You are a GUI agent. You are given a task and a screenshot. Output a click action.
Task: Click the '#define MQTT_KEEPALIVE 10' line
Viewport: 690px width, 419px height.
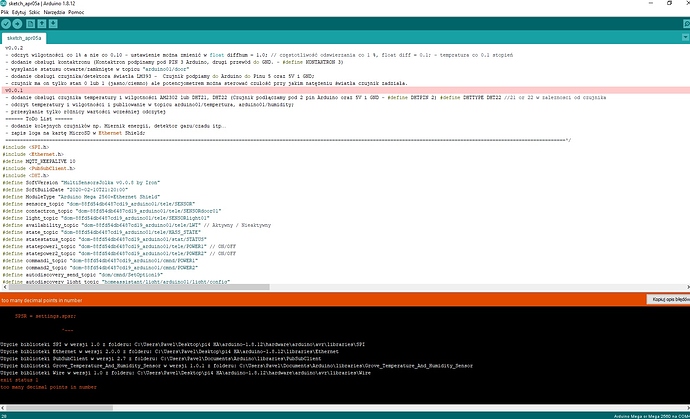(39, 161)
